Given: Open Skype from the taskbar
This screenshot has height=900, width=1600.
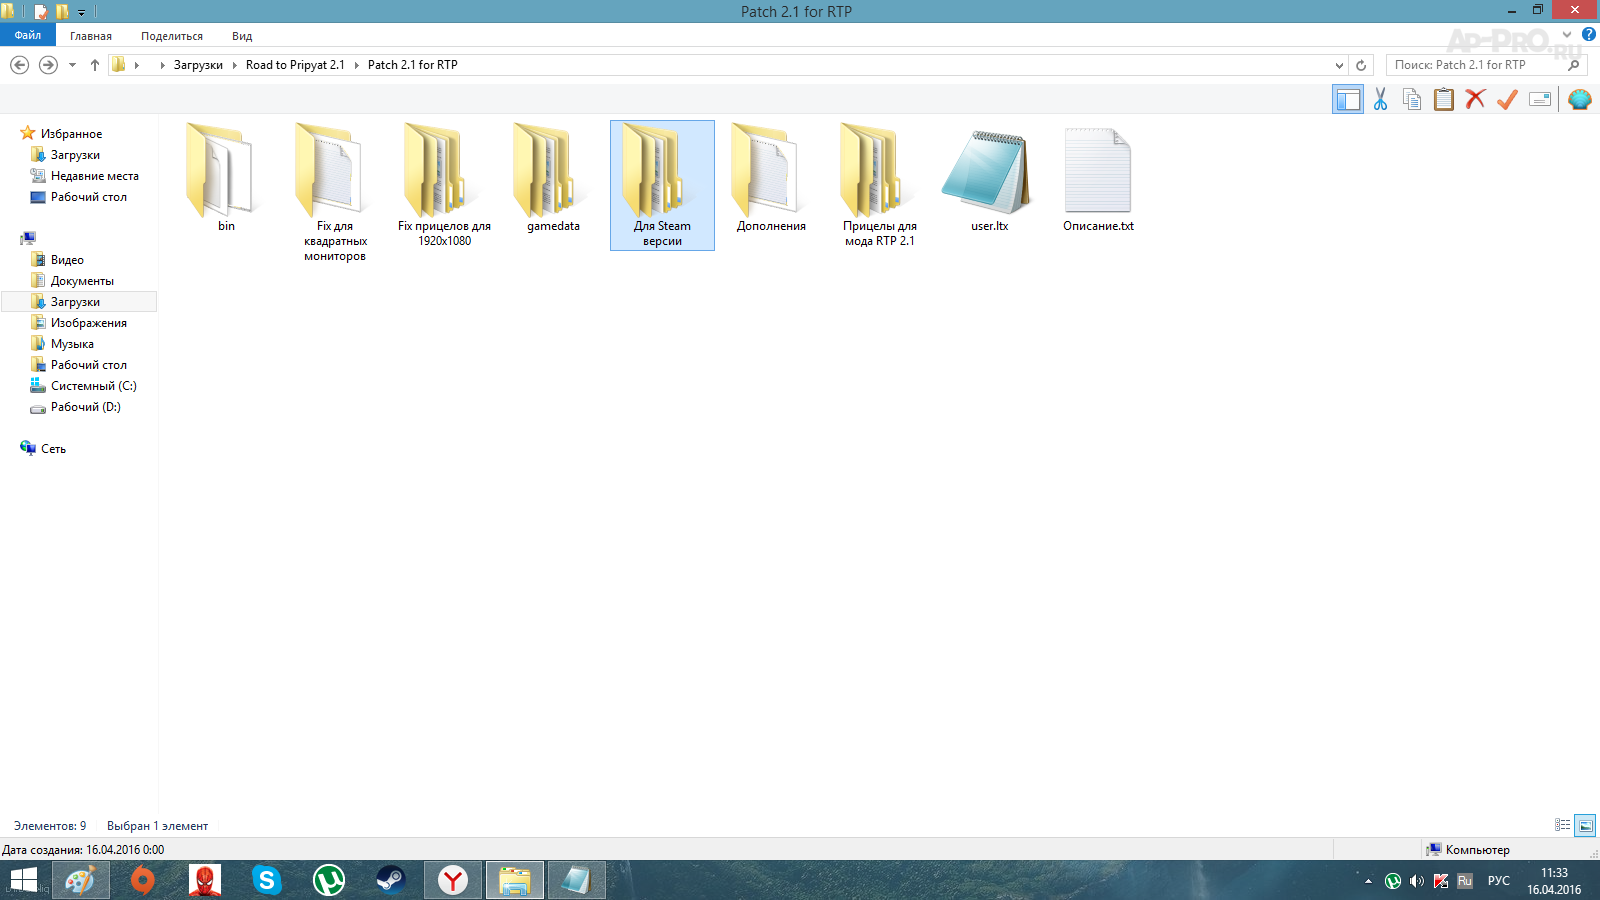Looking at the screenshot, I should tap(267, 880).
